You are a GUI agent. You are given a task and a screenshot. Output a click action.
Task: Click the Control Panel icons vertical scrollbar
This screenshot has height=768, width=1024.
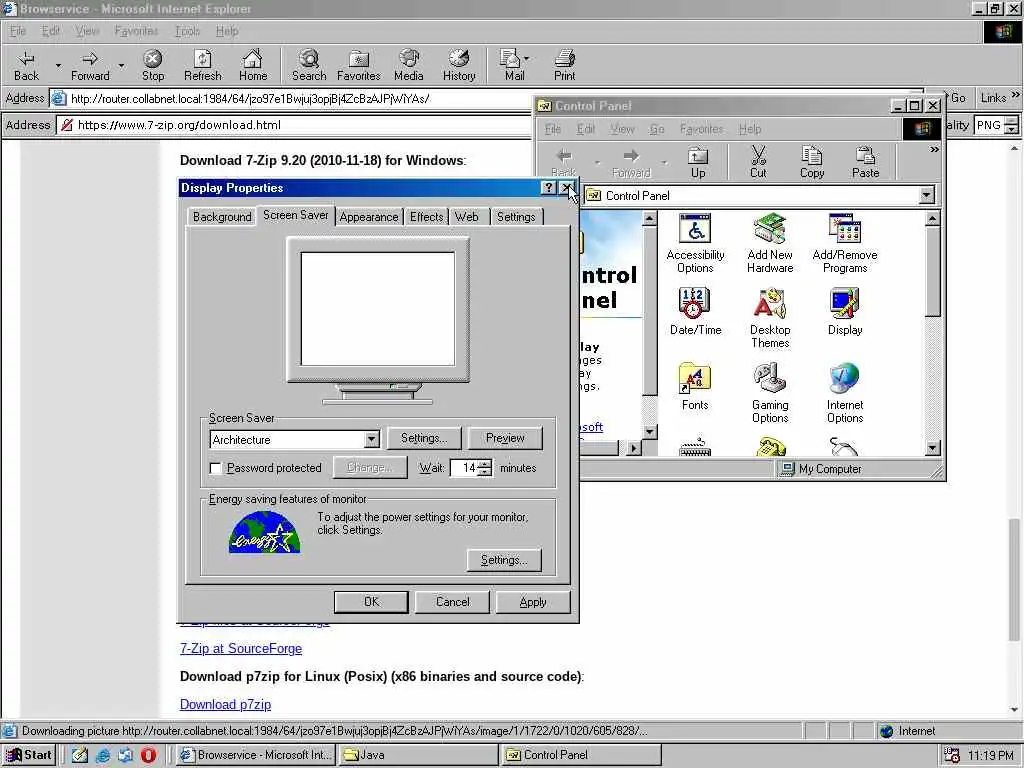click(933, 333)
